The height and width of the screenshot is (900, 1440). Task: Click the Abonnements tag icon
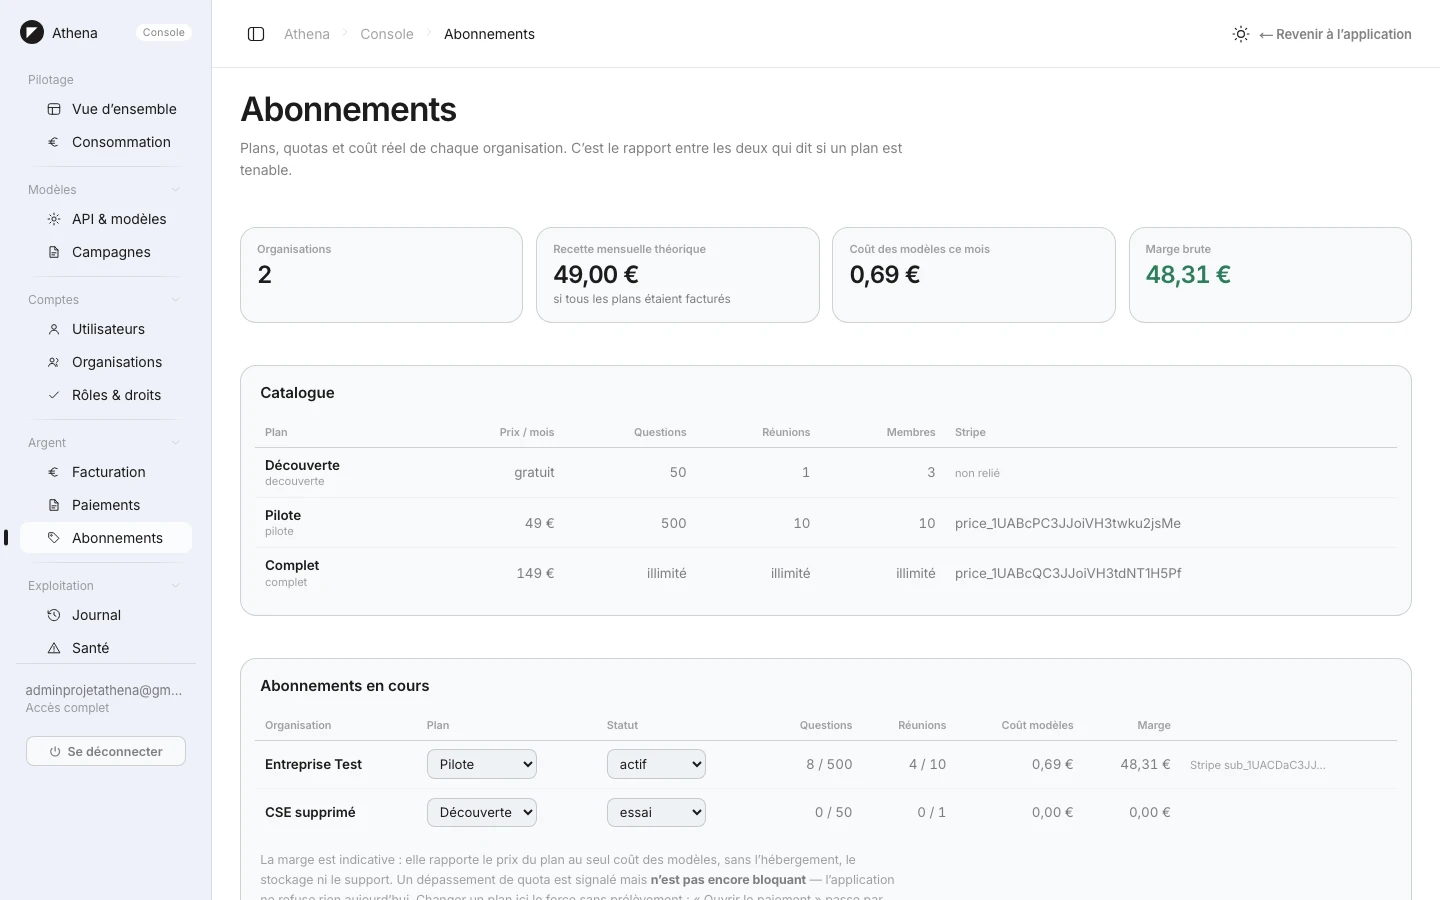(54, 538)
